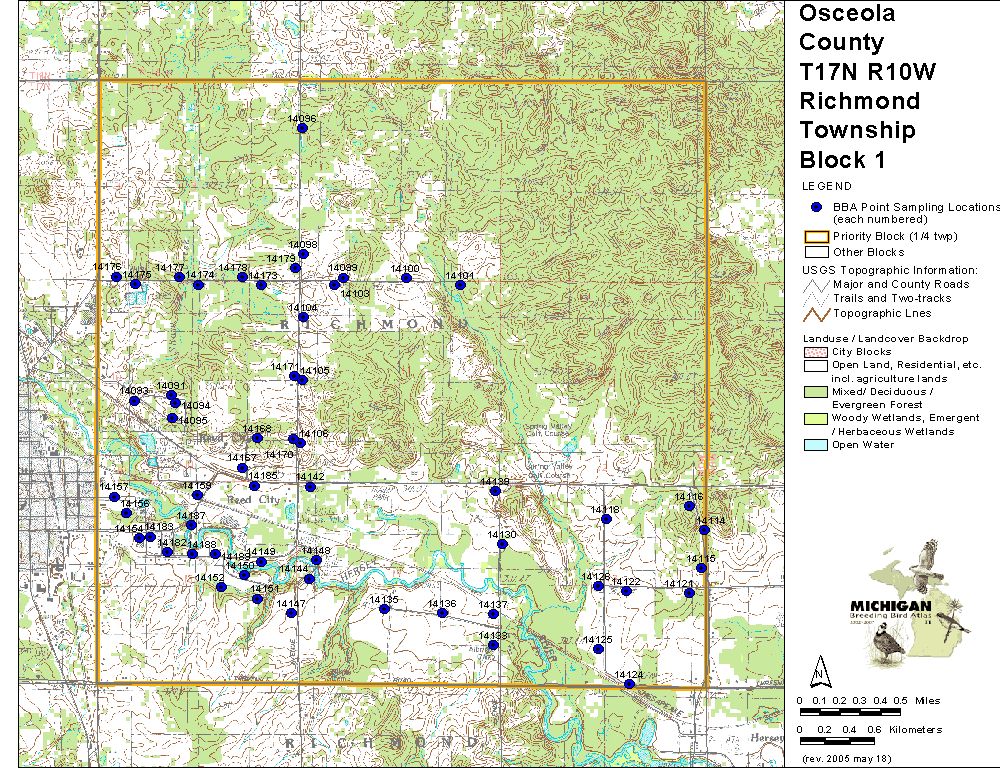Viewport: 1000px width, 768px height.
Task: Click sampling point 14124 marker
Action: point(629,684)
